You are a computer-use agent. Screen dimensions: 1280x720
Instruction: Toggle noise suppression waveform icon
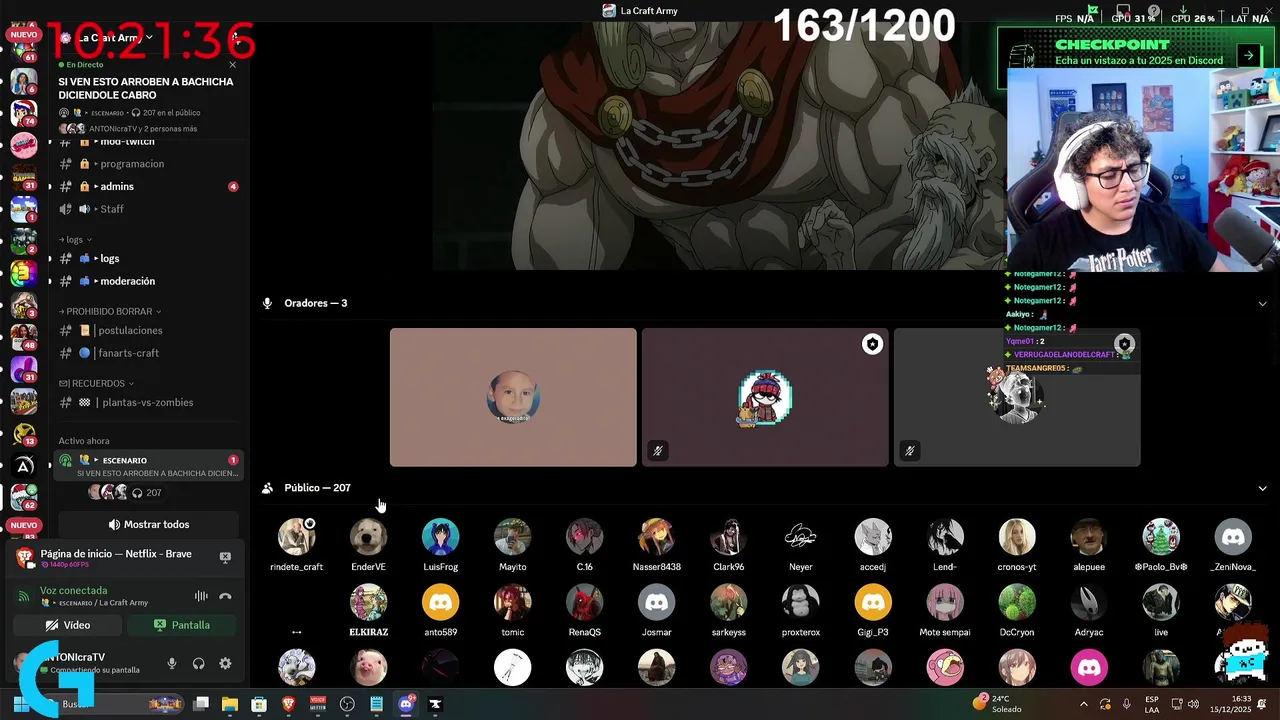coord(201,596)
